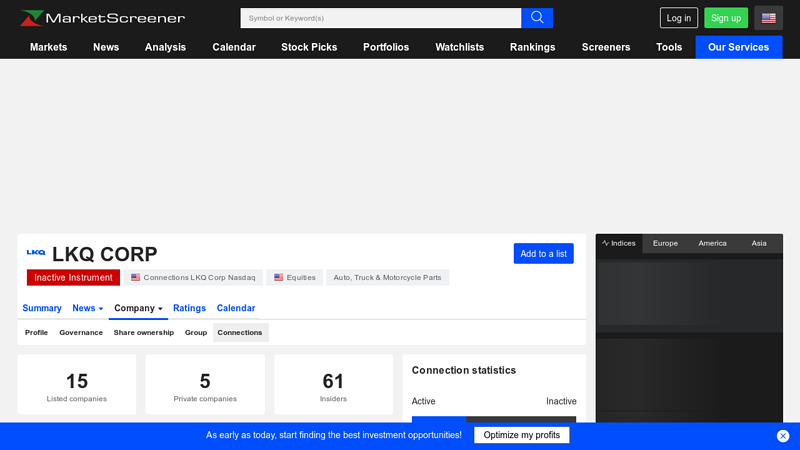
Task: Switch to the Indices tab
Action: (619, 243)
